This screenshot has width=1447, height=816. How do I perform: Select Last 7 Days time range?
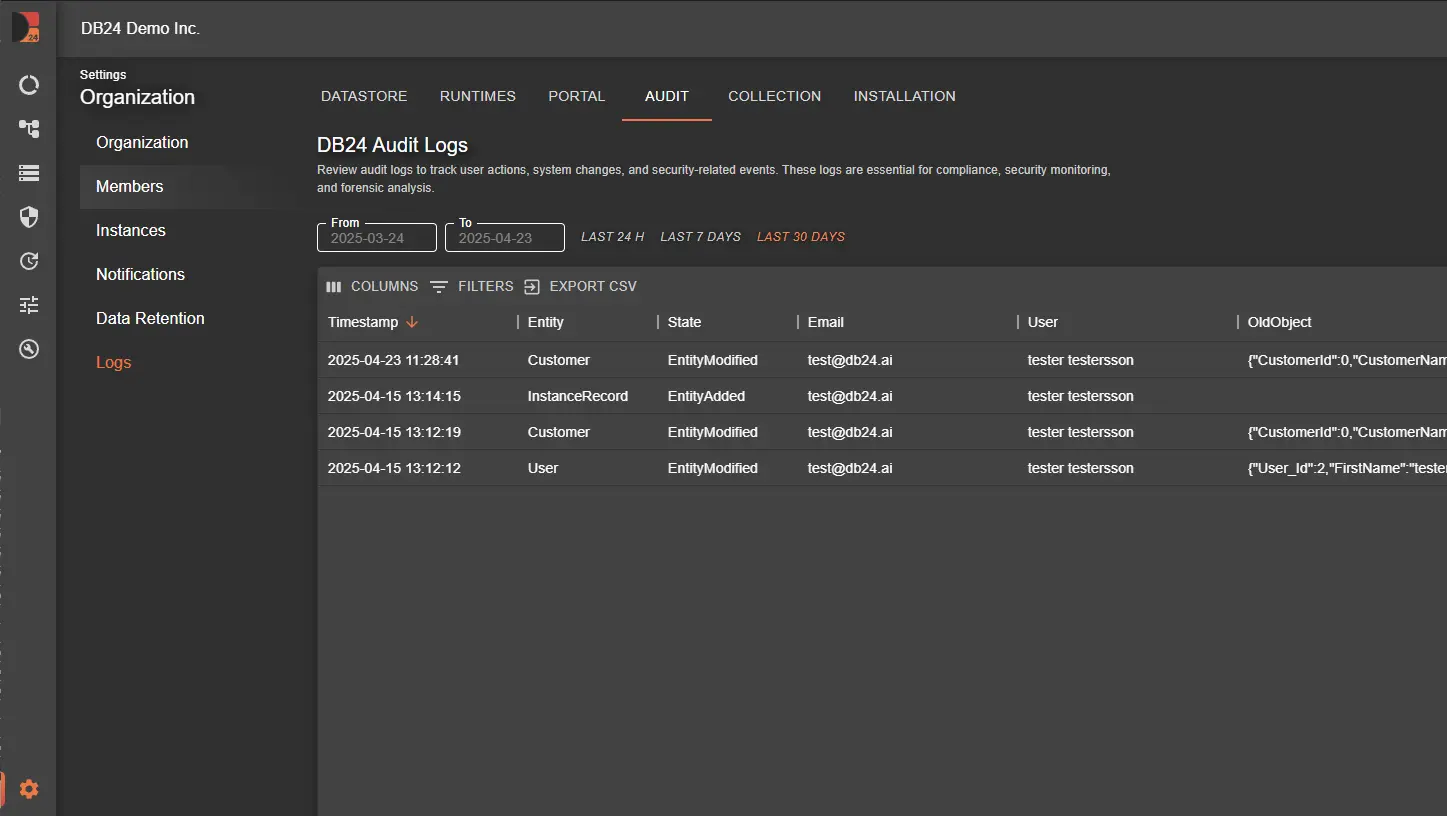click(x=700, y=237)
